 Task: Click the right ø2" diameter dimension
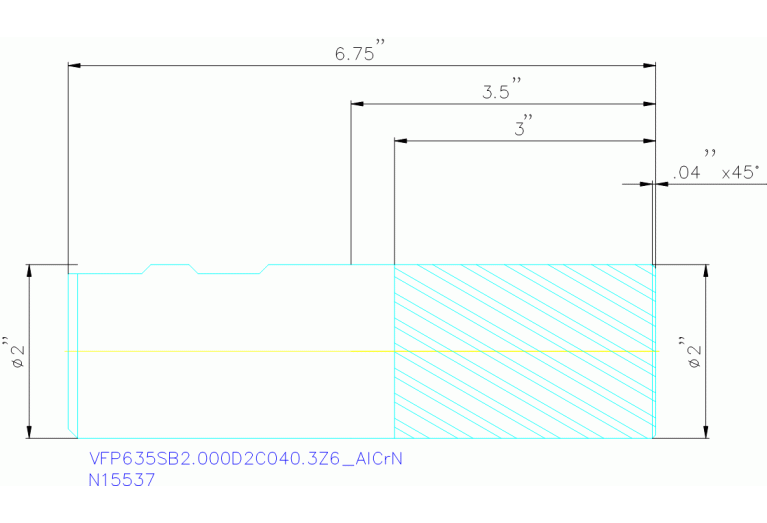691,352
